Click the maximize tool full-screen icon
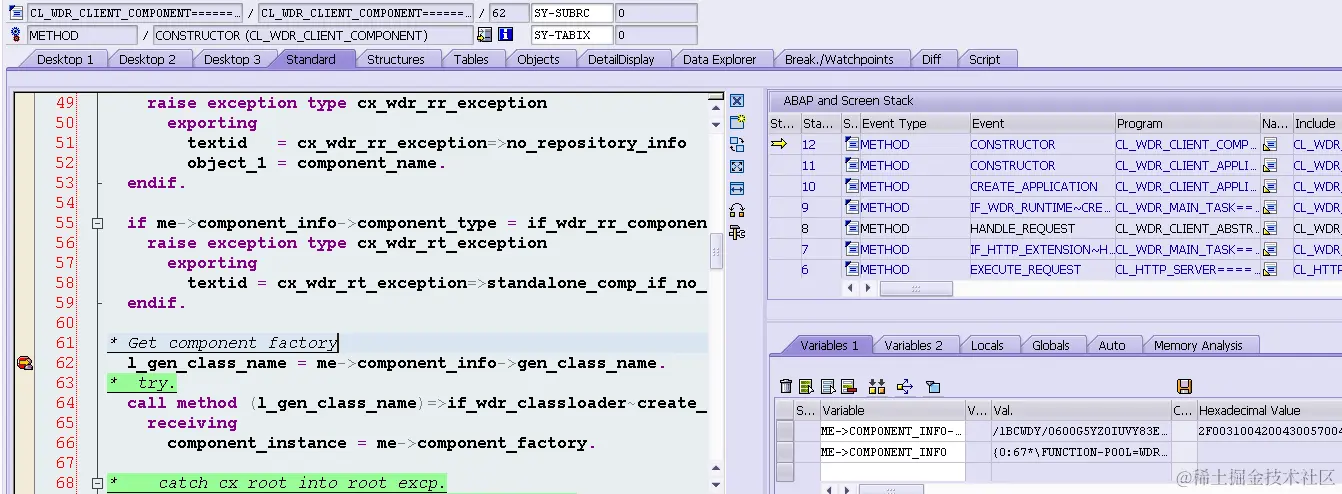The image size is (1342, 494). [737, 166]
